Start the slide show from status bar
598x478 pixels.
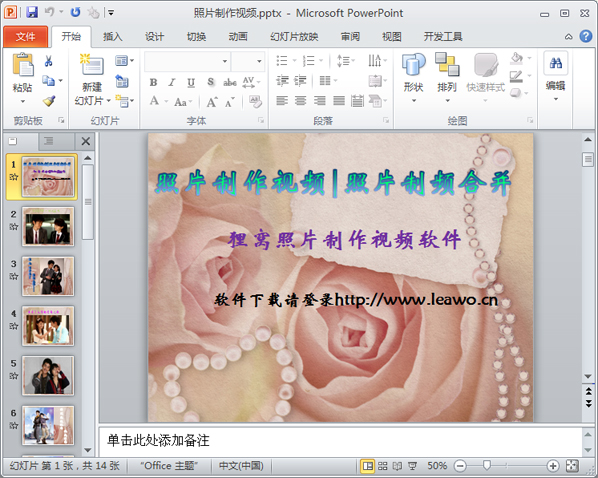click(x=412, y=466)
